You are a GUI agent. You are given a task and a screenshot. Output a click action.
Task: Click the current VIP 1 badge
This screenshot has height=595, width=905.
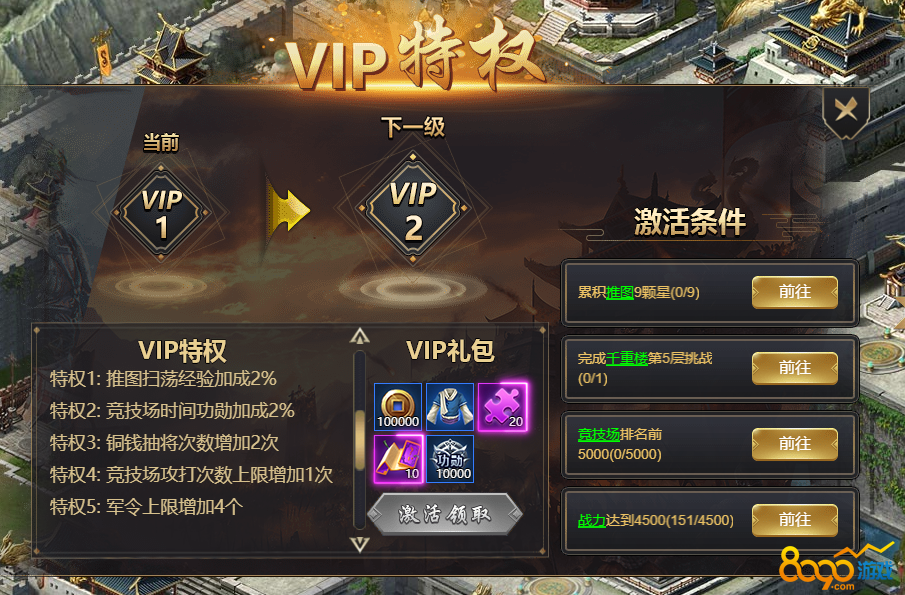(x=161, y=213)
